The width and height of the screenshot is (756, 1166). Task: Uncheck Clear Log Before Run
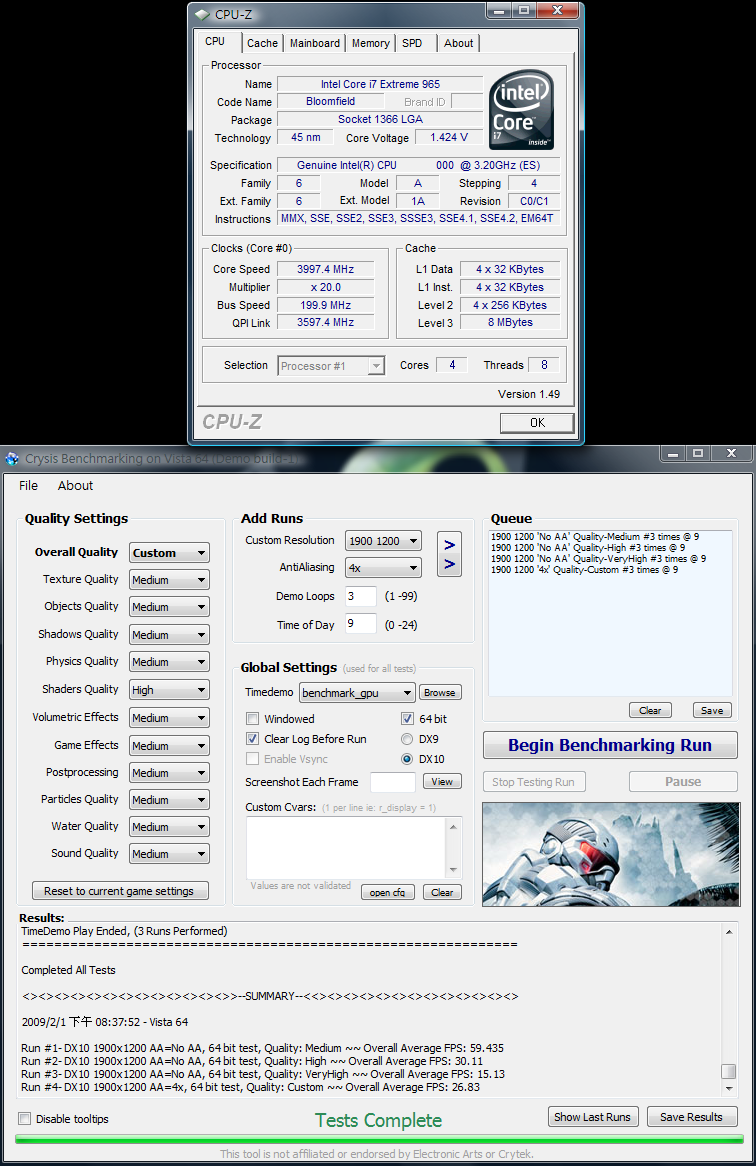(253, 739)
